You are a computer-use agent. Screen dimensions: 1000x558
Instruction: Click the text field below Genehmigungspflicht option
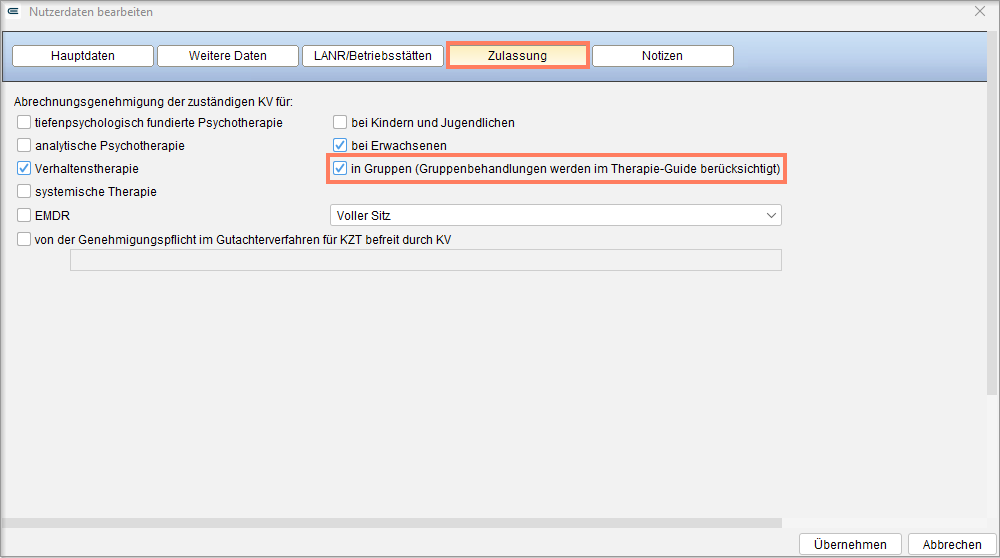click(425, 260)
